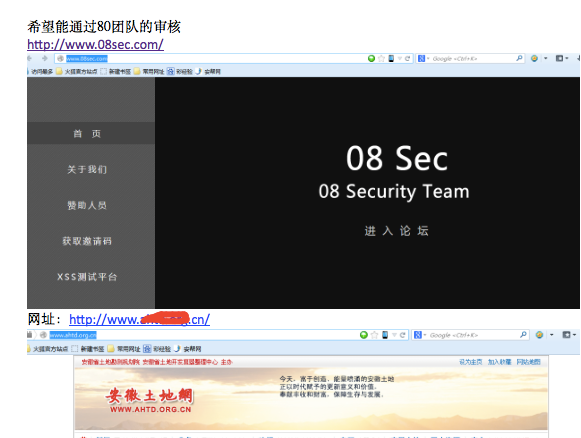The height and width of the screenshot is (438, 581).
Task: Open the http://www.08sec.com/ hyperlink
Action: click(95, 44)
